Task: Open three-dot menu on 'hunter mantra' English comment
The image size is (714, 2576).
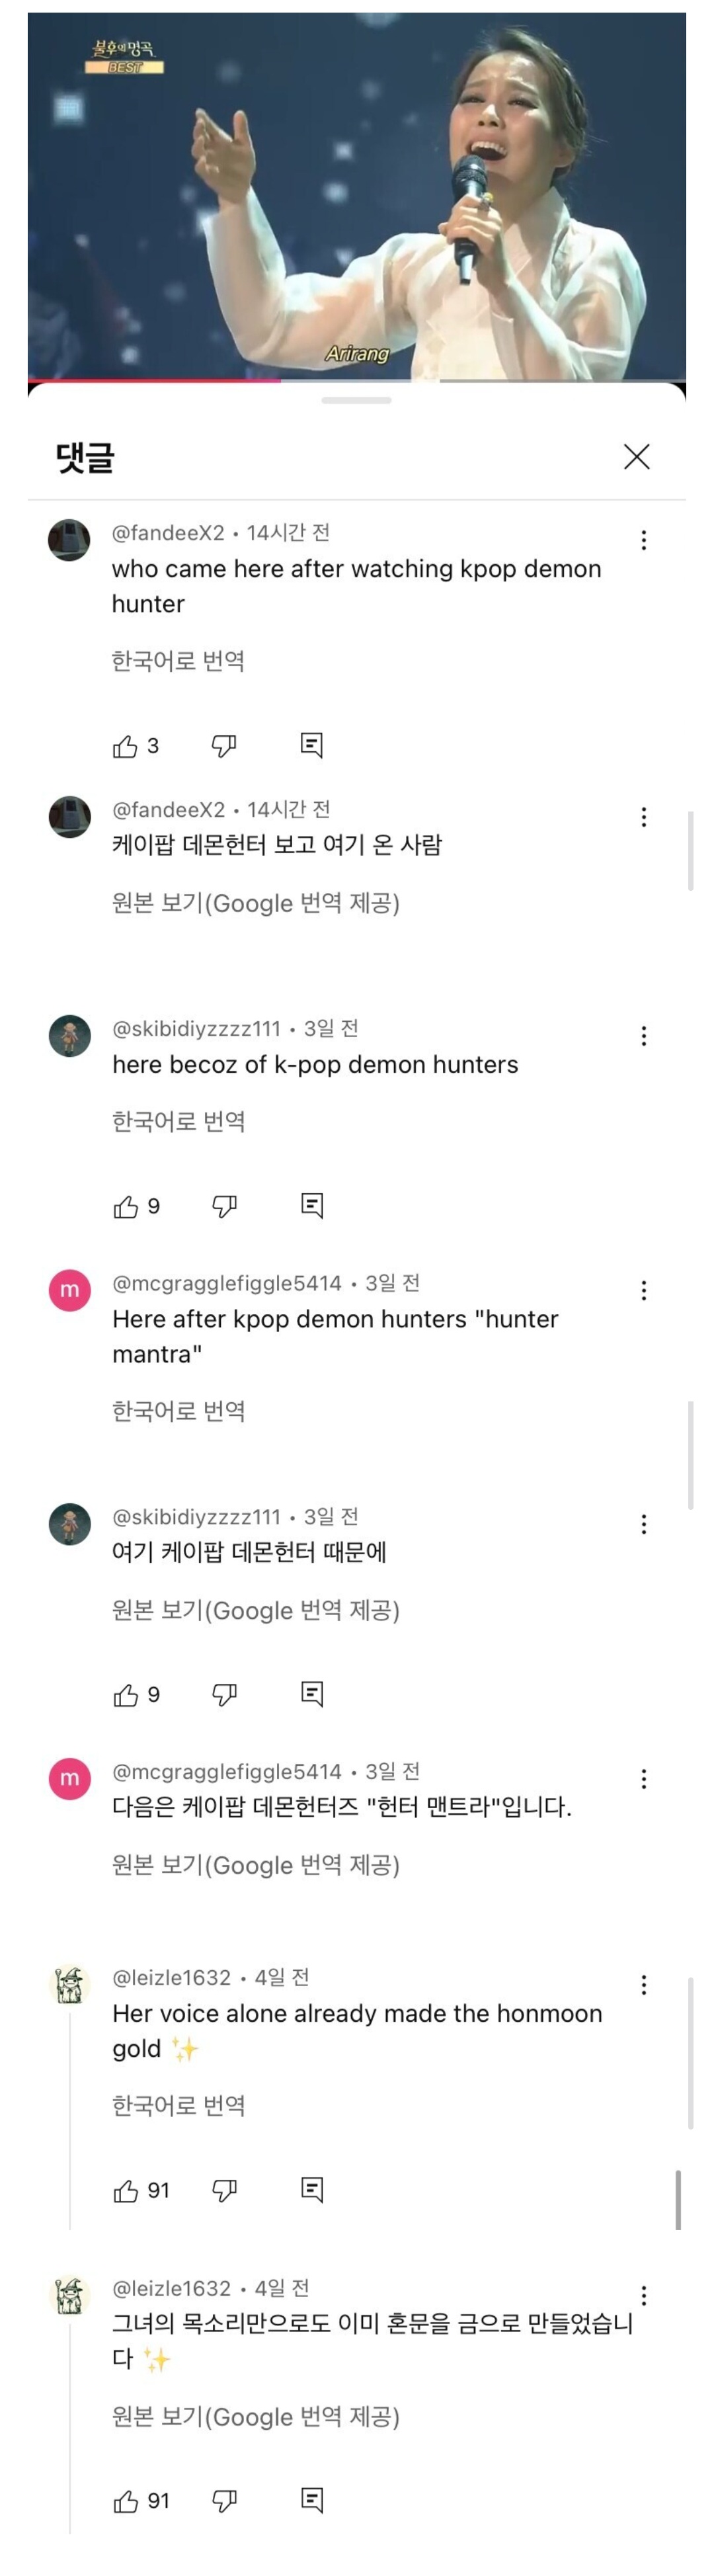Action: coord(644,1290)
